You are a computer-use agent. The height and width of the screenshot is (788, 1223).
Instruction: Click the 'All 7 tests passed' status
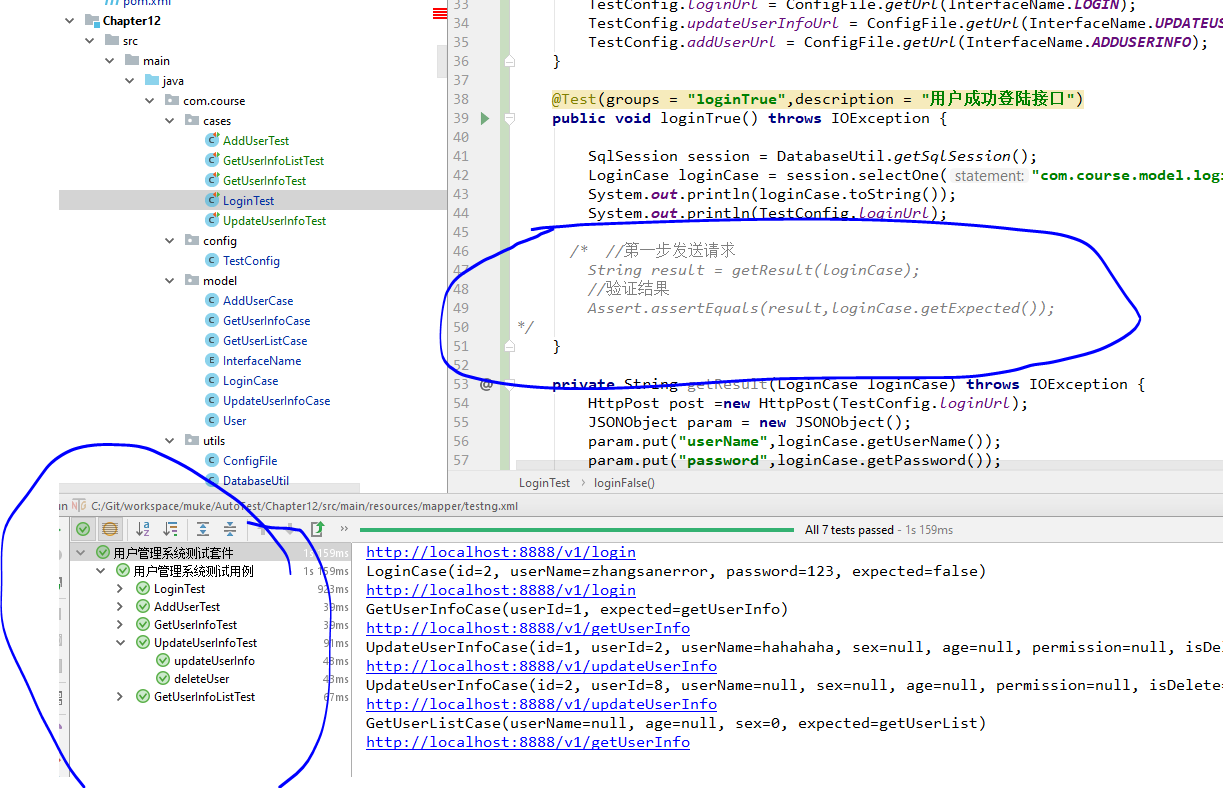849,530
